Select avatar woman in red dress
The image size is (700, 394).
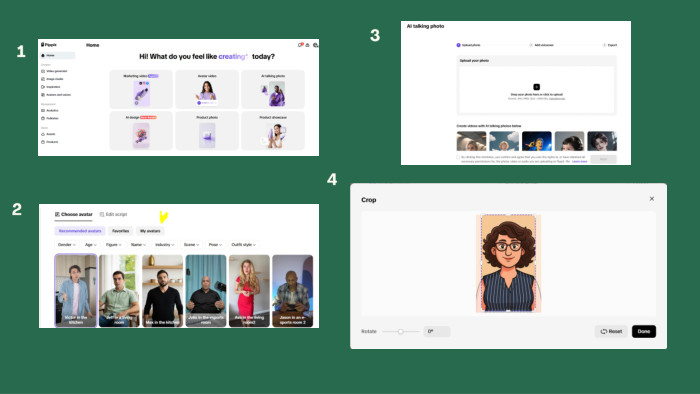coord(249,291)
